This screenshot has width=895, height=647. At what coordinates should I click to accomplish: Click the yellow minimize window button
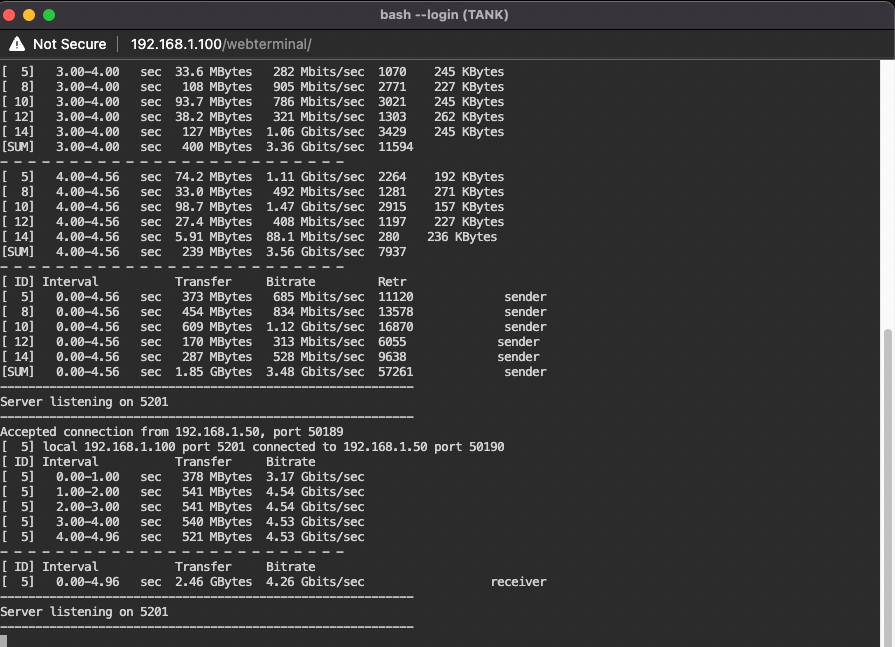[x=29, y=15]
